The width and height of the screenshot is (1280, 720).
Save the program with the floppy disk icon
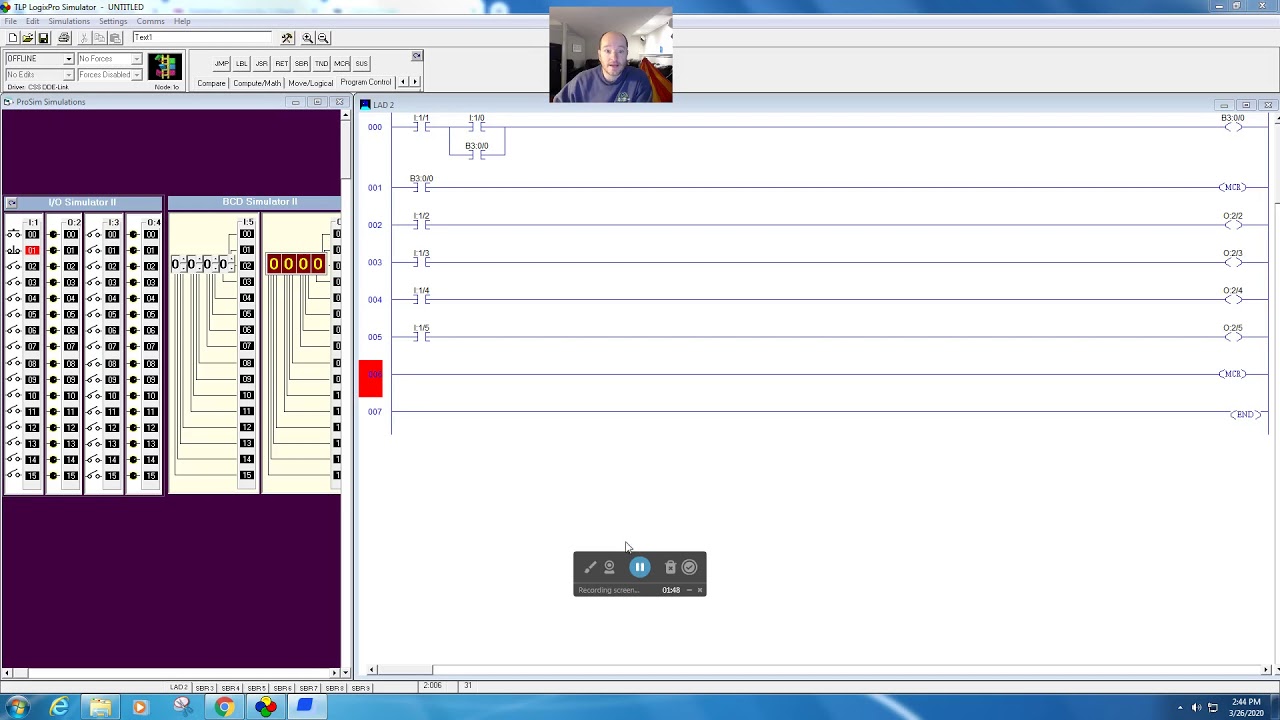[43, 38]
